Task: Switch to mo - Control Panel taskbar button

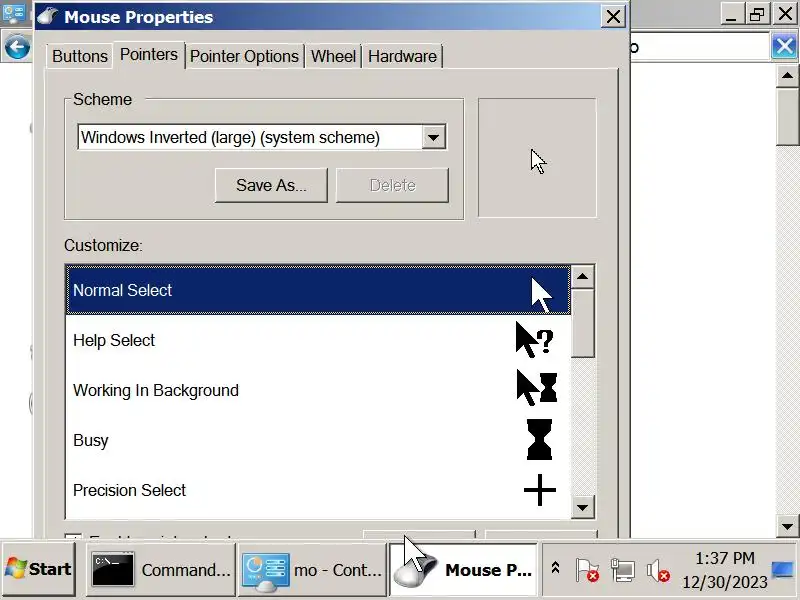Action: click(x=312, y=569)
